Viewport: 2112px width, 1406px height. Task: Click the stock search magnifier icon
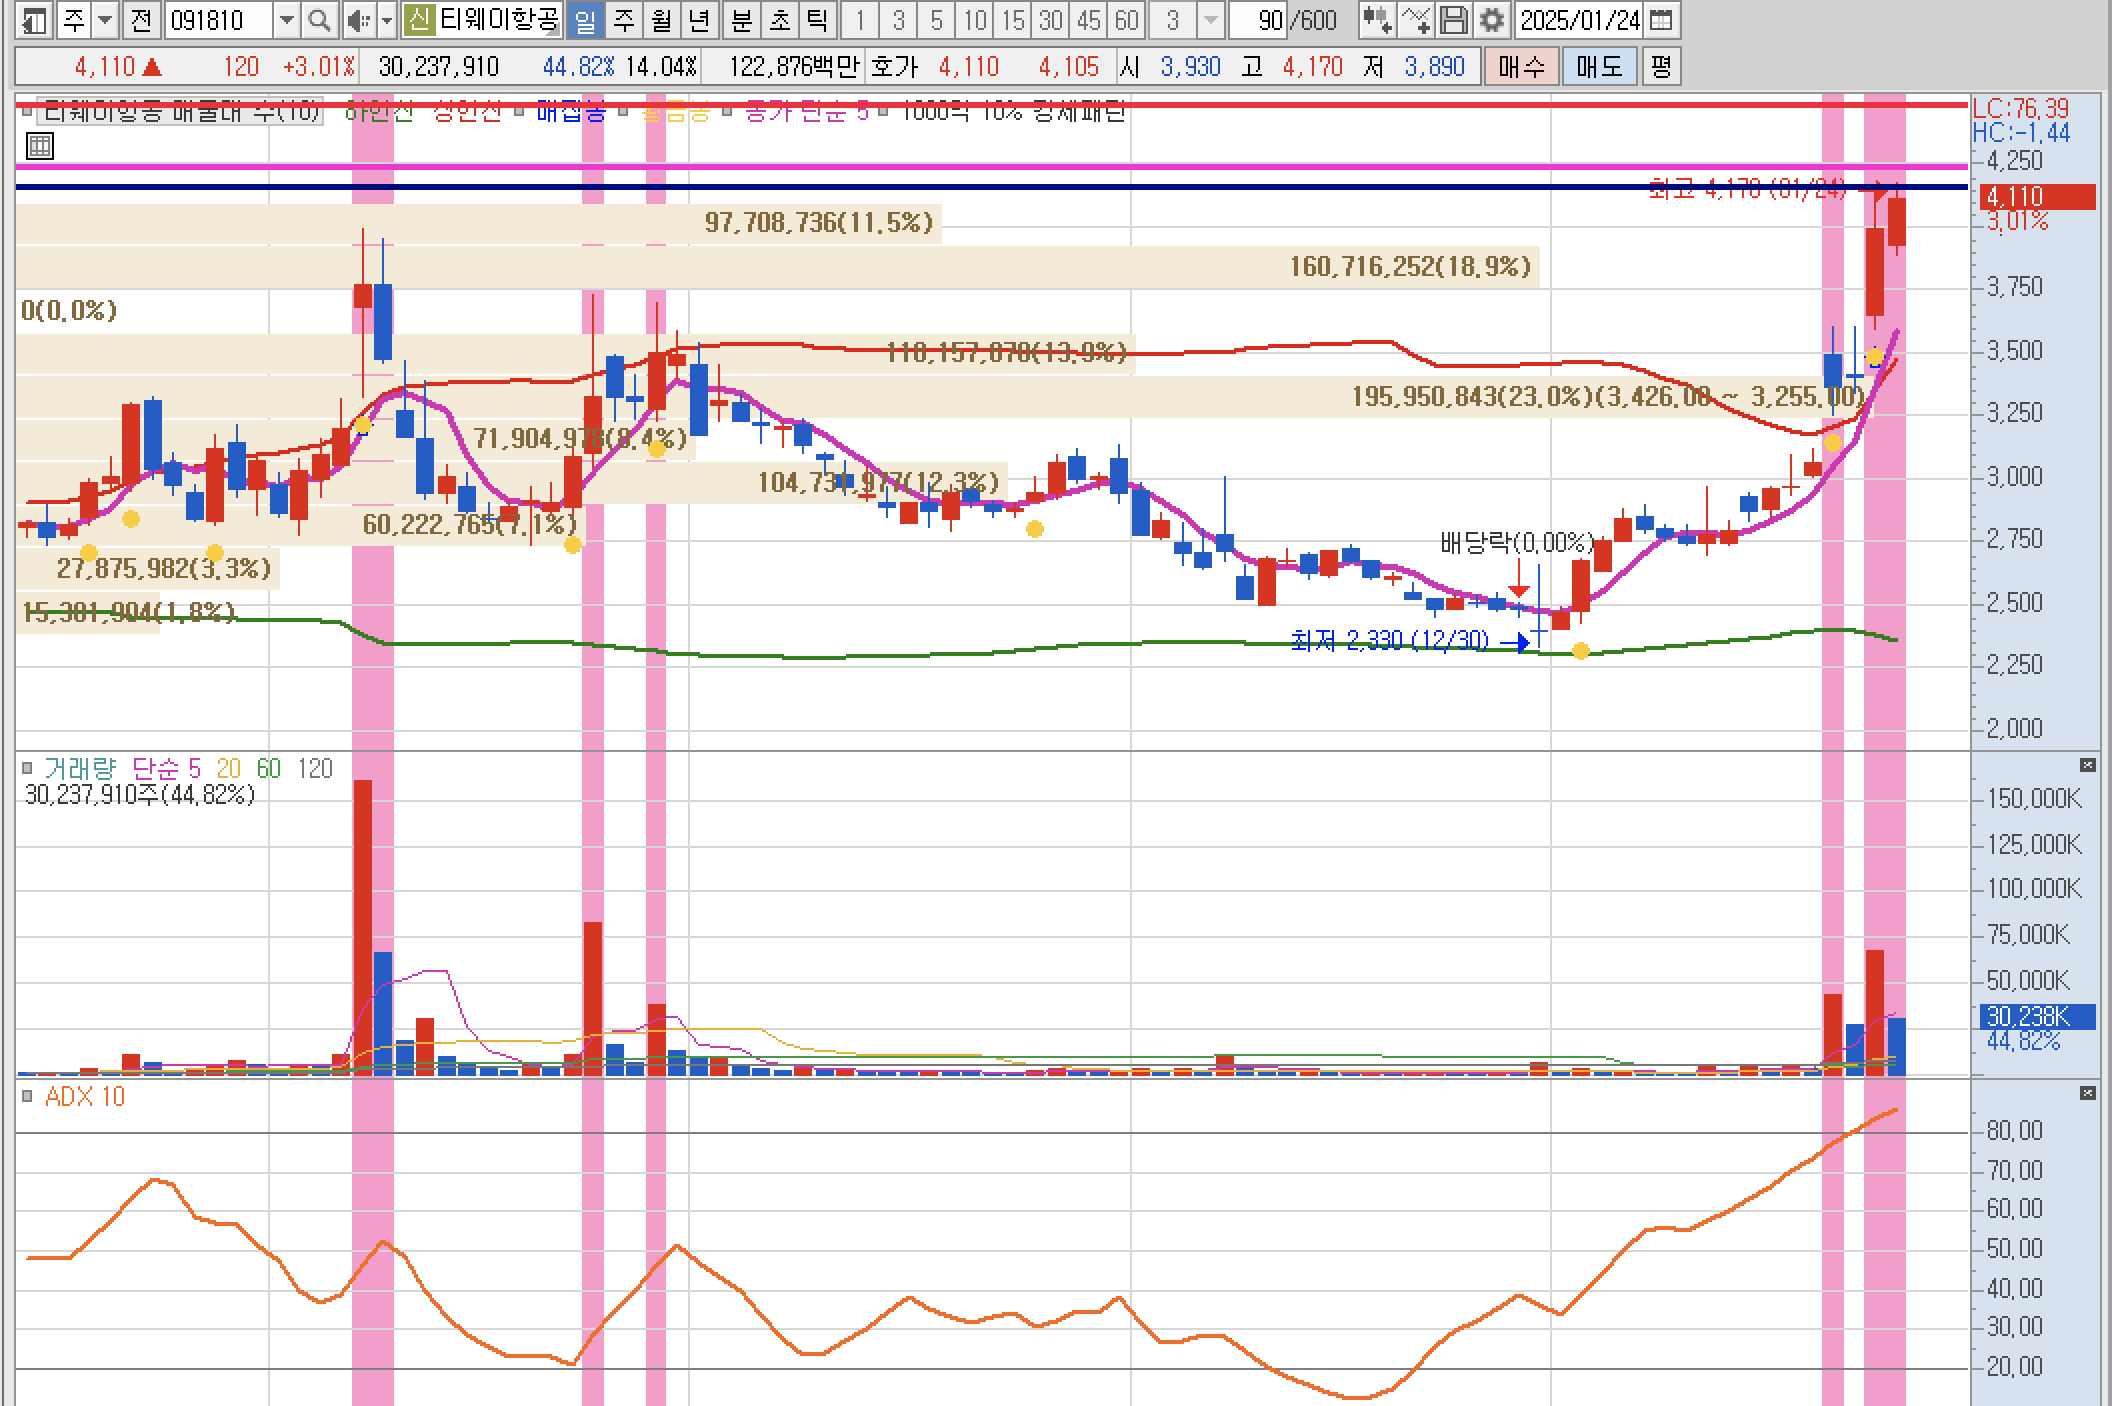click(318, 20)
